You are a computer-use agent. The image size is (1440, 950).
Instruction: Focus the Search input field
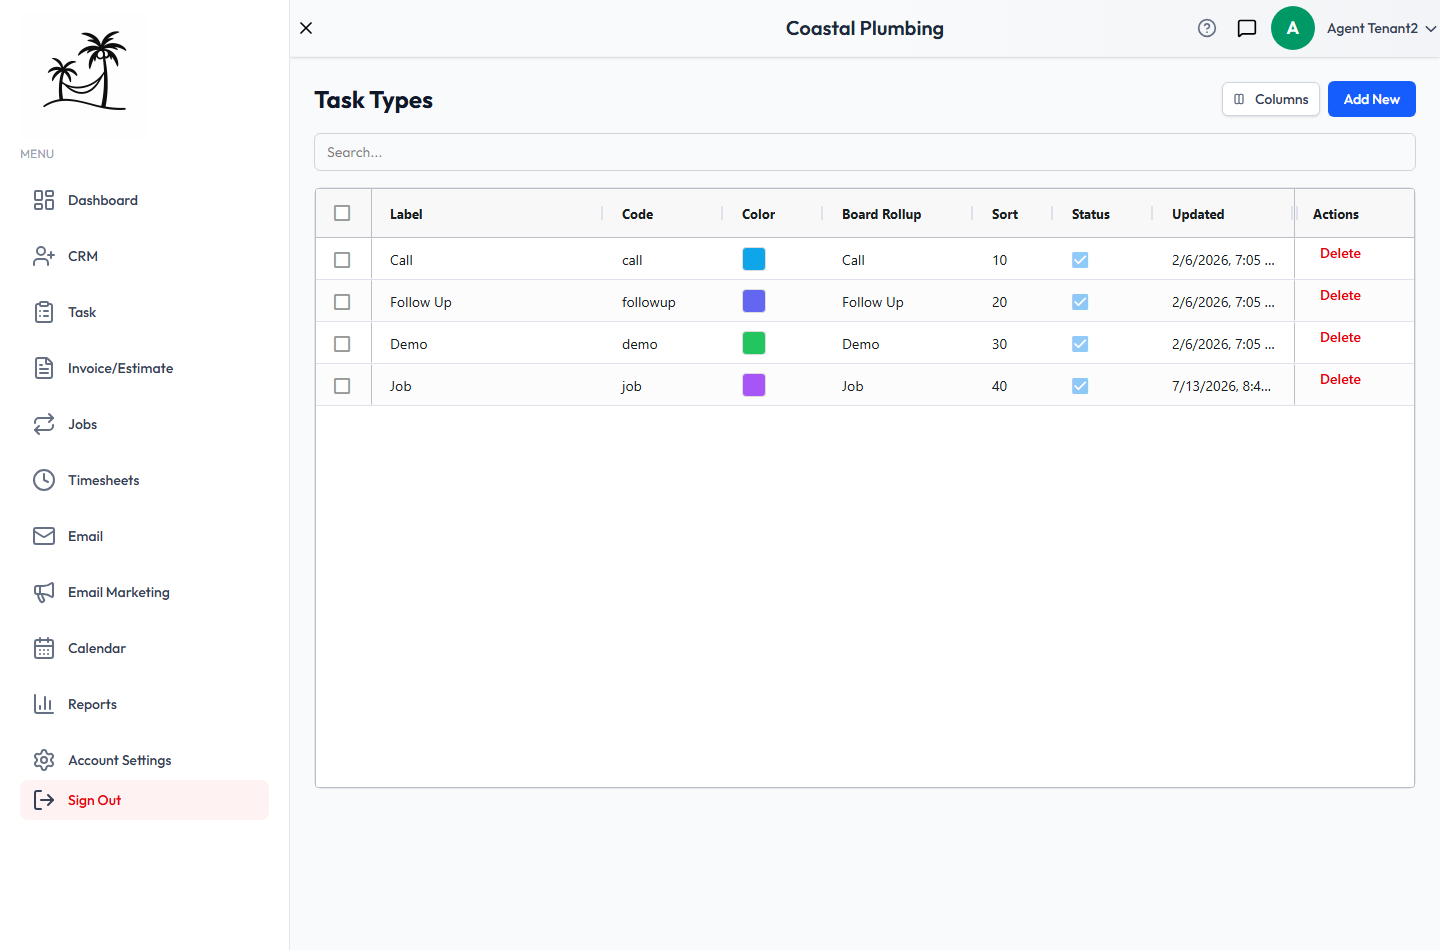tap(865, 152)
